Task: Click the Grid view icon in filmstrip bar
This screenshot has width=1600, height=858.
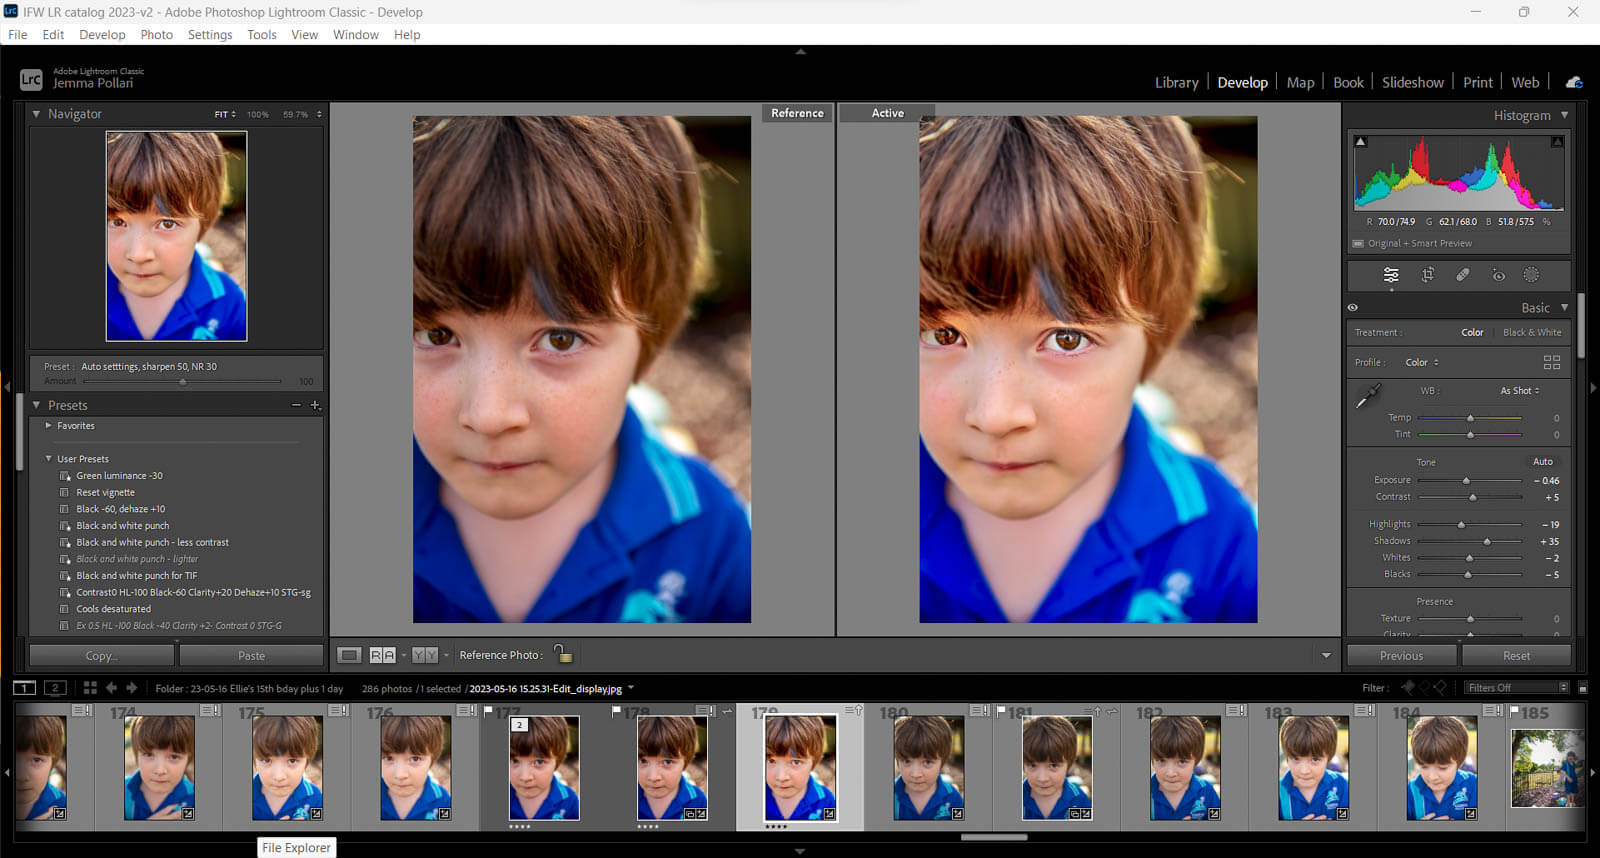Action: 90,688
